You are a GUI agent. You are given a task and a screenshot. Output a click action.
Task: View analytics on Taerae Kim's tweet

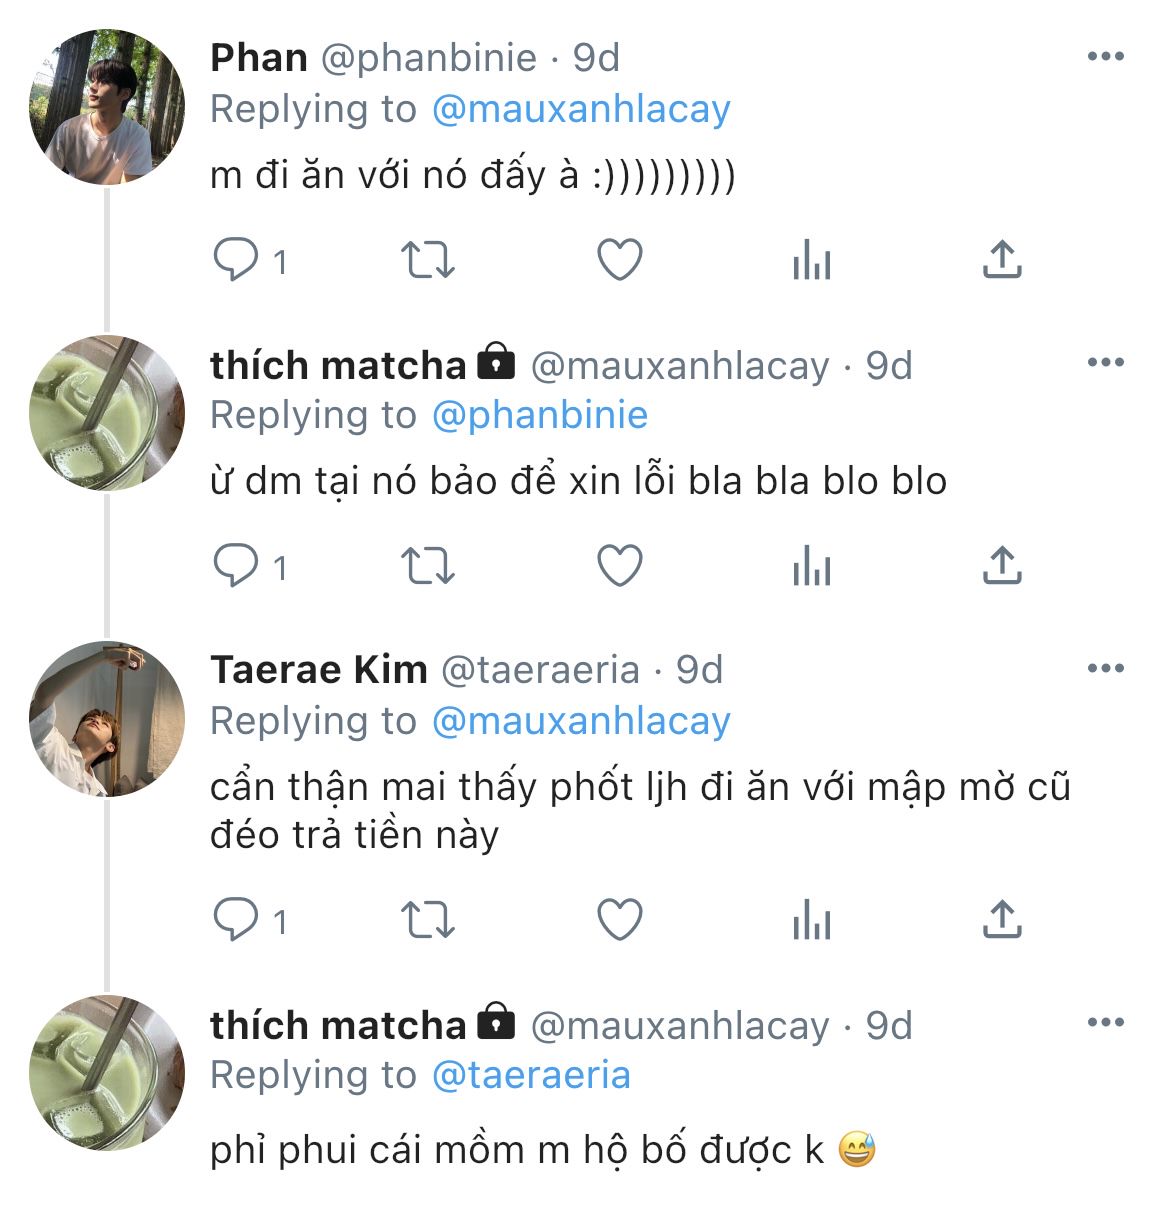click(x=811, y=920)
